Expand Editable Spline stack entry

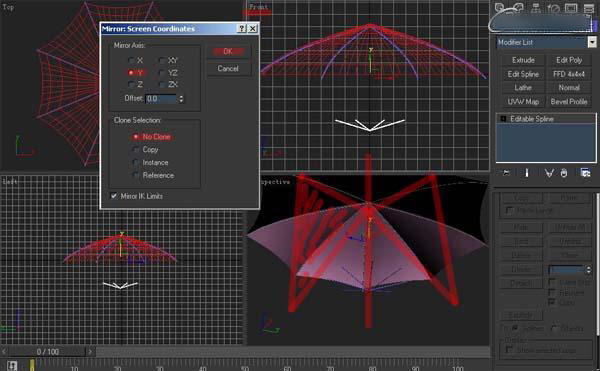(503, 119)
